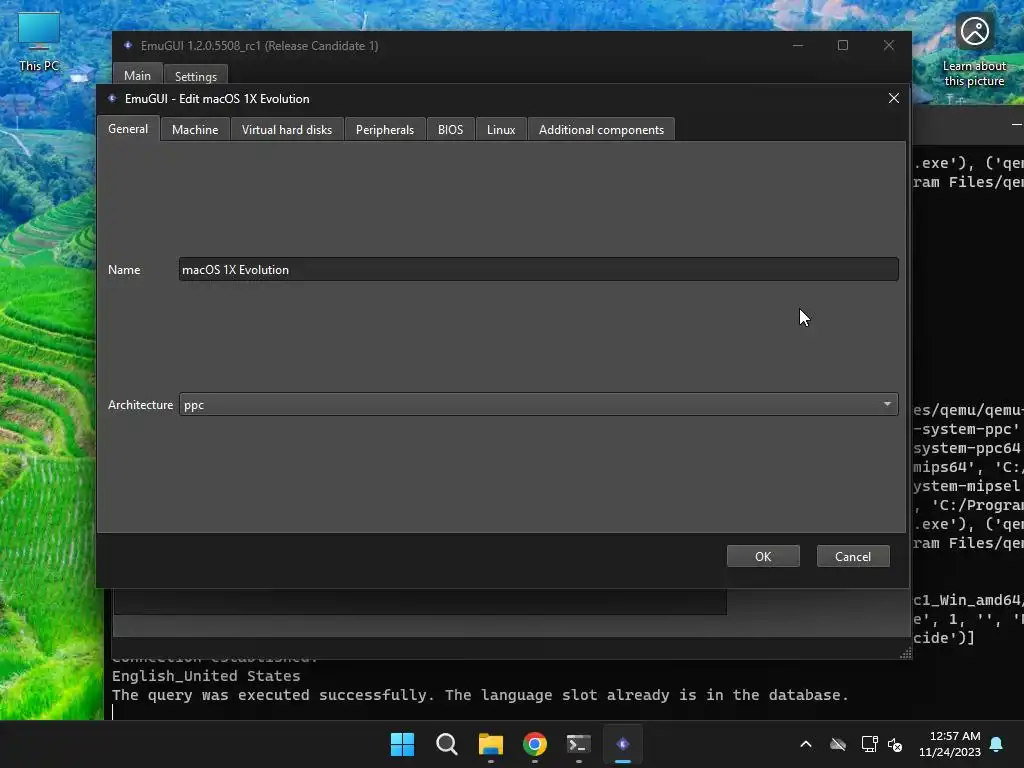Click the Cancel button
This screenshot has height=768, width=1024.
point(853,556)
